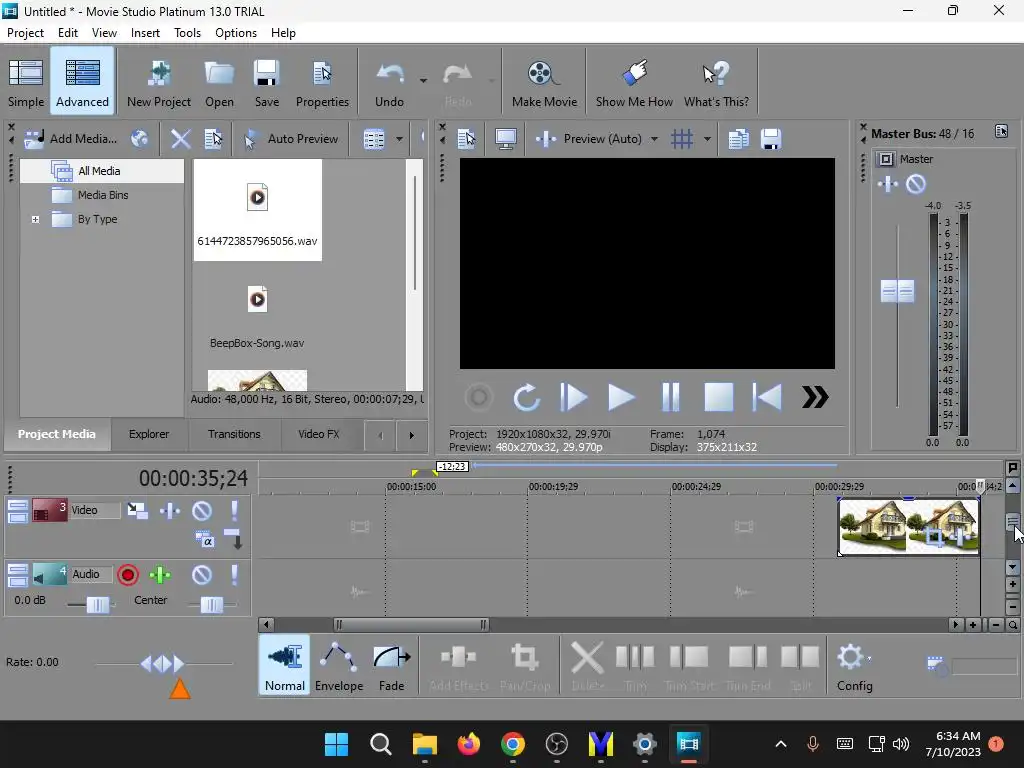Open the Make Movie wizard
Viewport: 1024px width, 768px height.
[x=544, y=82]
